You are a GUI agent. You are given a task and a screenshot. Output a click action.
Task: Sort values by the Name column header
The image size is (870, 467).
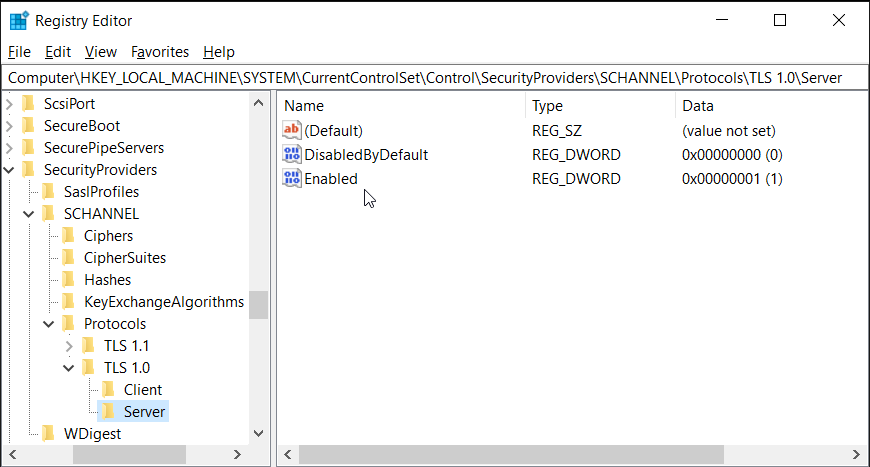point(400,106)
